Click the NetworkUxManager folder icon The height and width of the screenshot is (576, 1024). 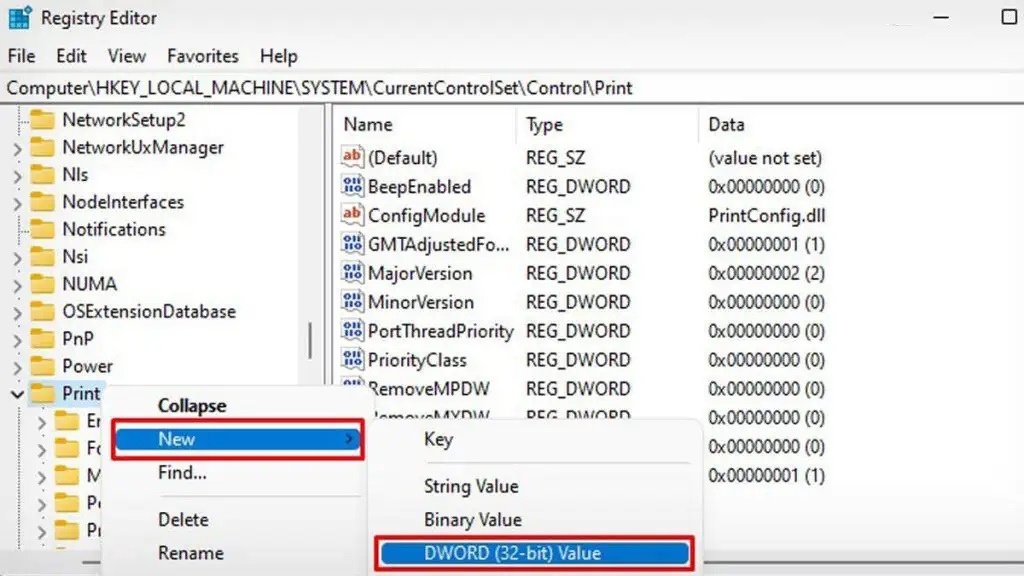pyautogui.click(x=42, y=147)
